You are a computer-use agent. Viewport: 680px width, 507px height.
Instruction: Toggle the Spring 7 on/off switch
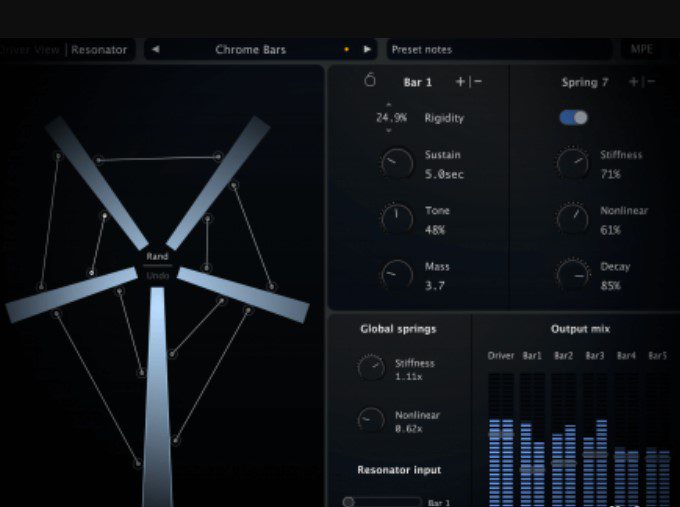click(x=573, y=118)
